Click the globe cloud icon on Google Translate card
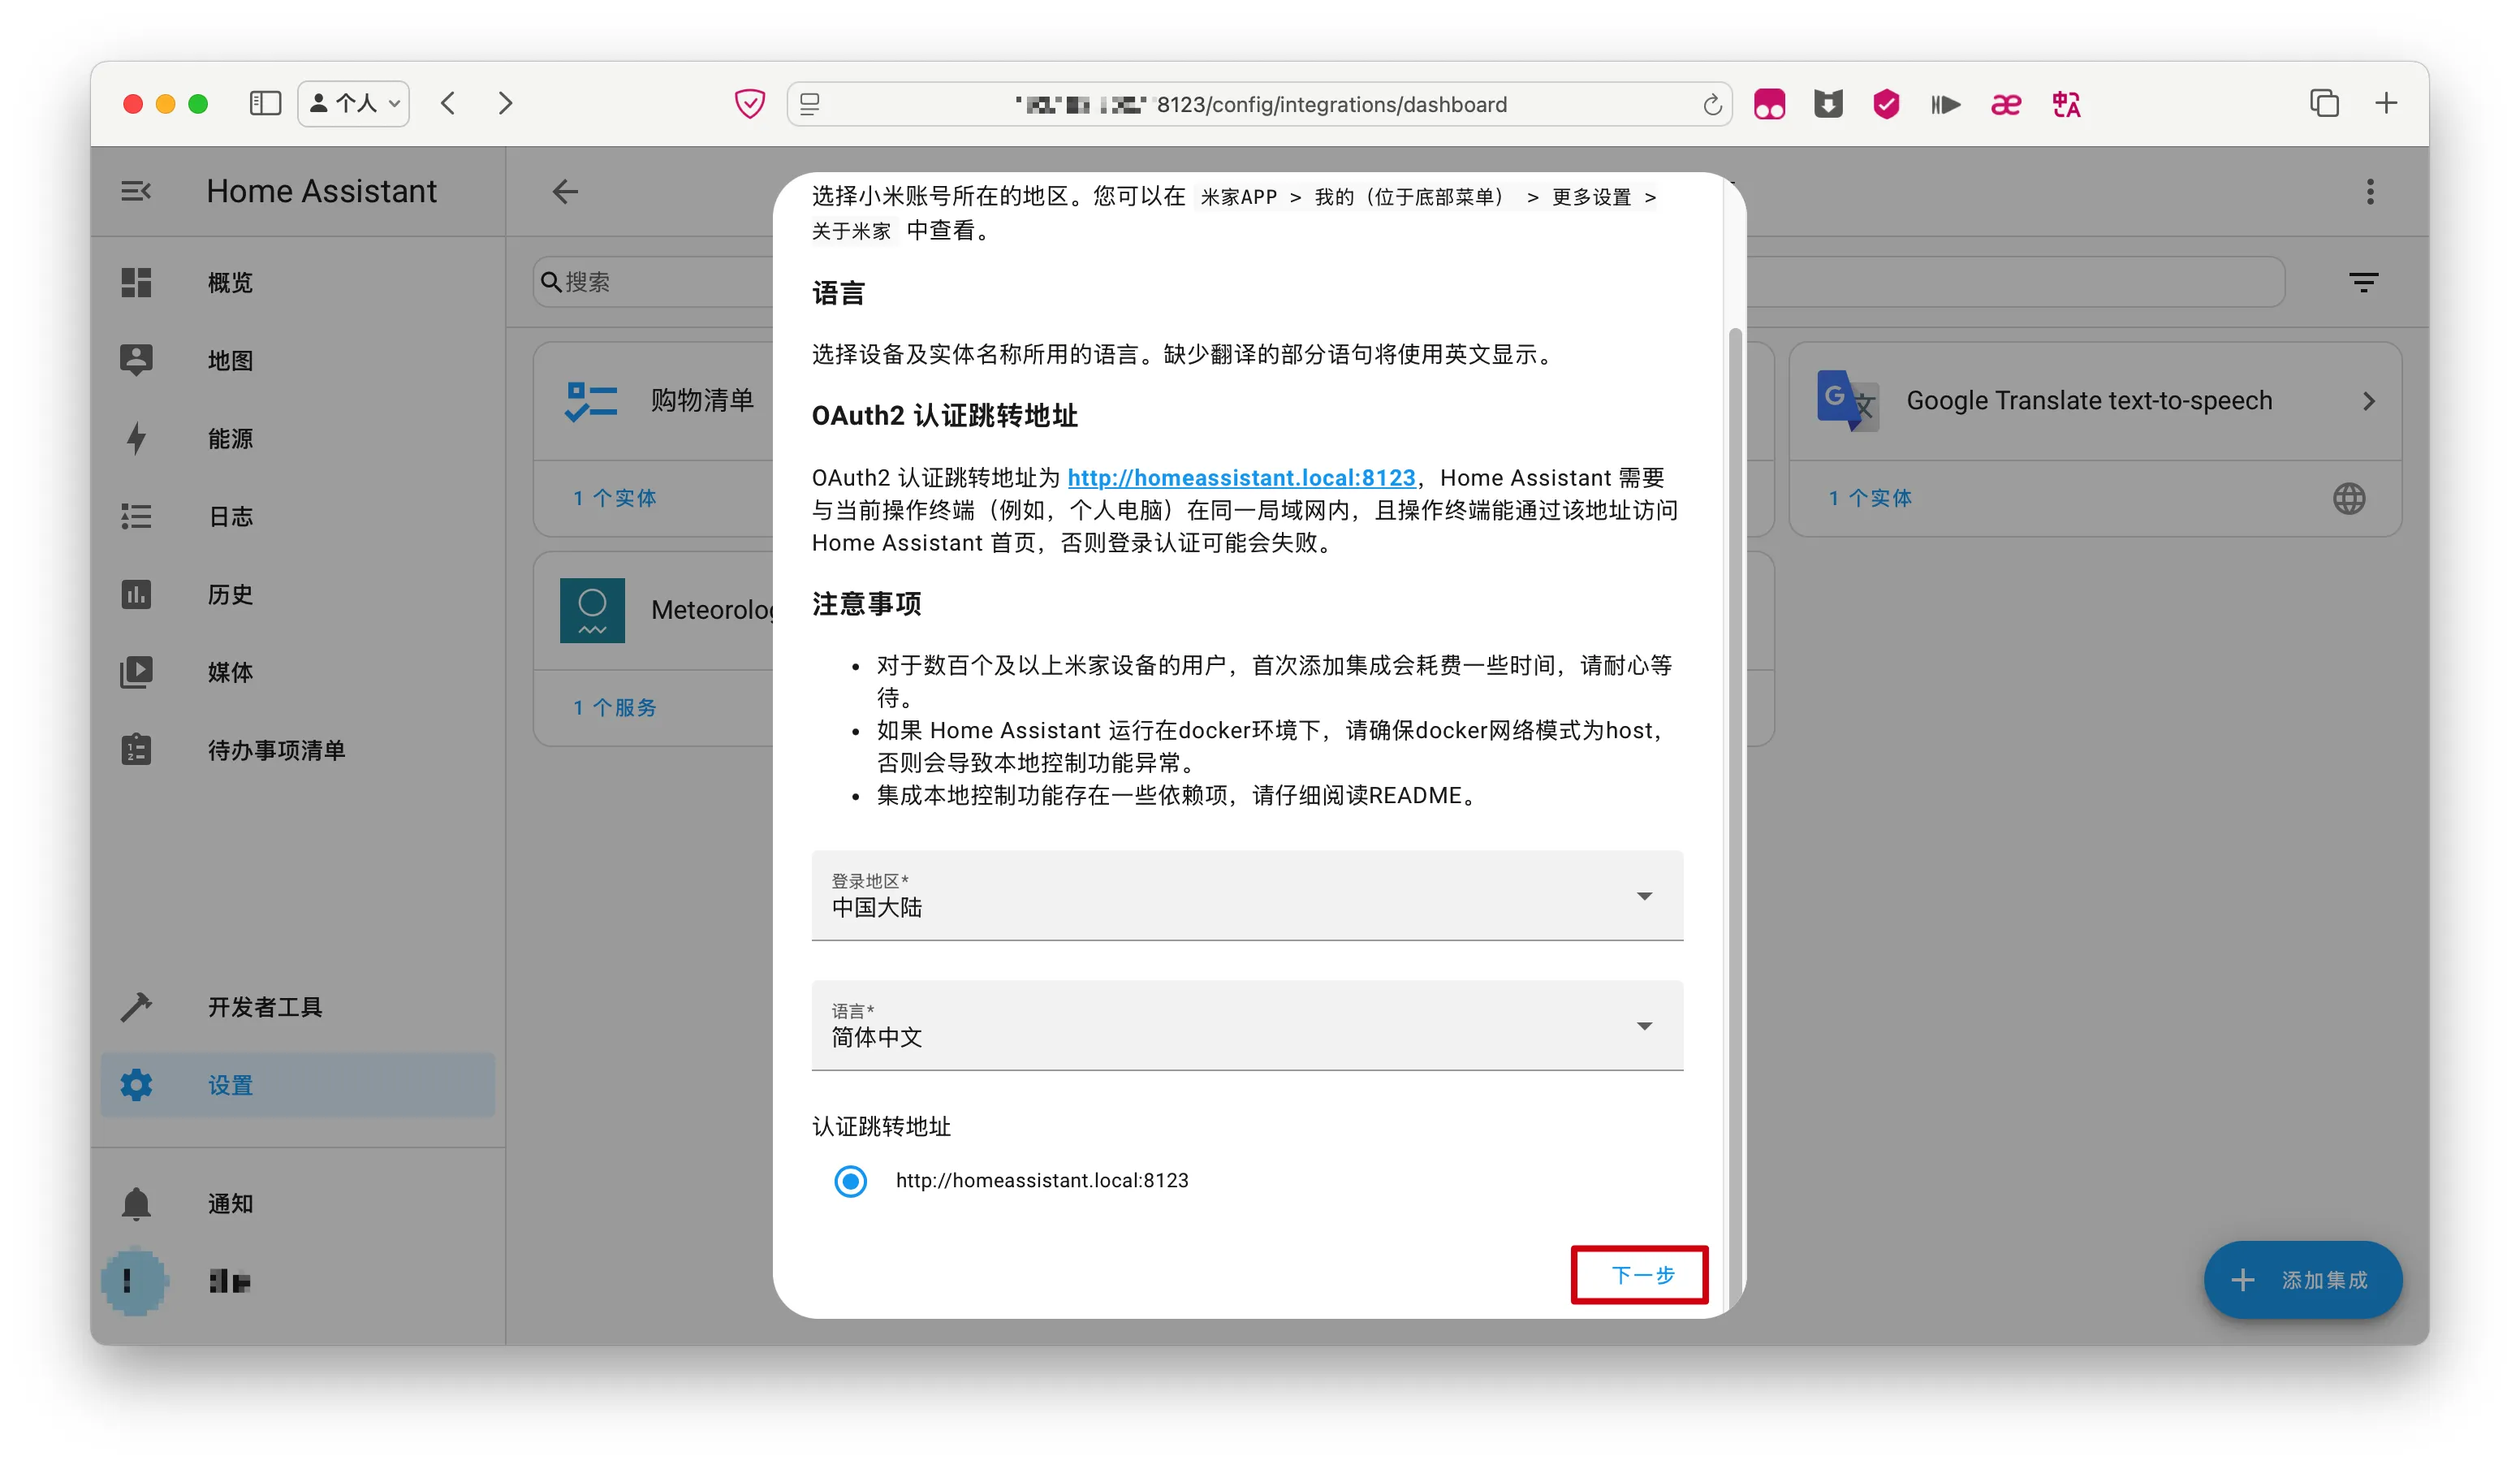The width and height of the screenshot is (2520, 1465). tap(2348, 498)
